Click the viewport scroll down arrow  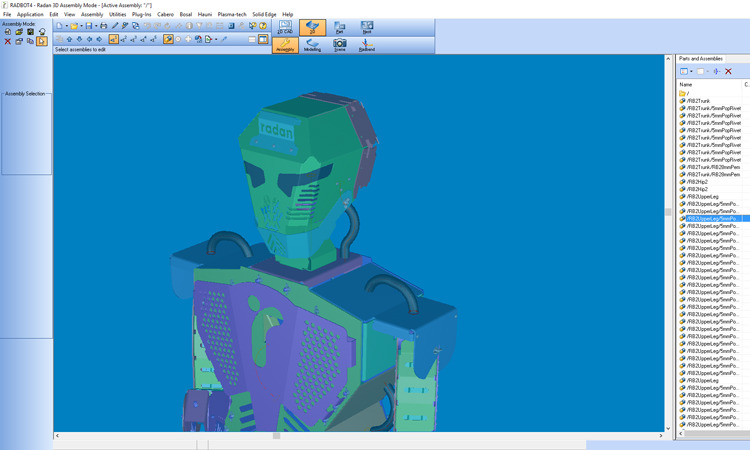coord(668,428)
